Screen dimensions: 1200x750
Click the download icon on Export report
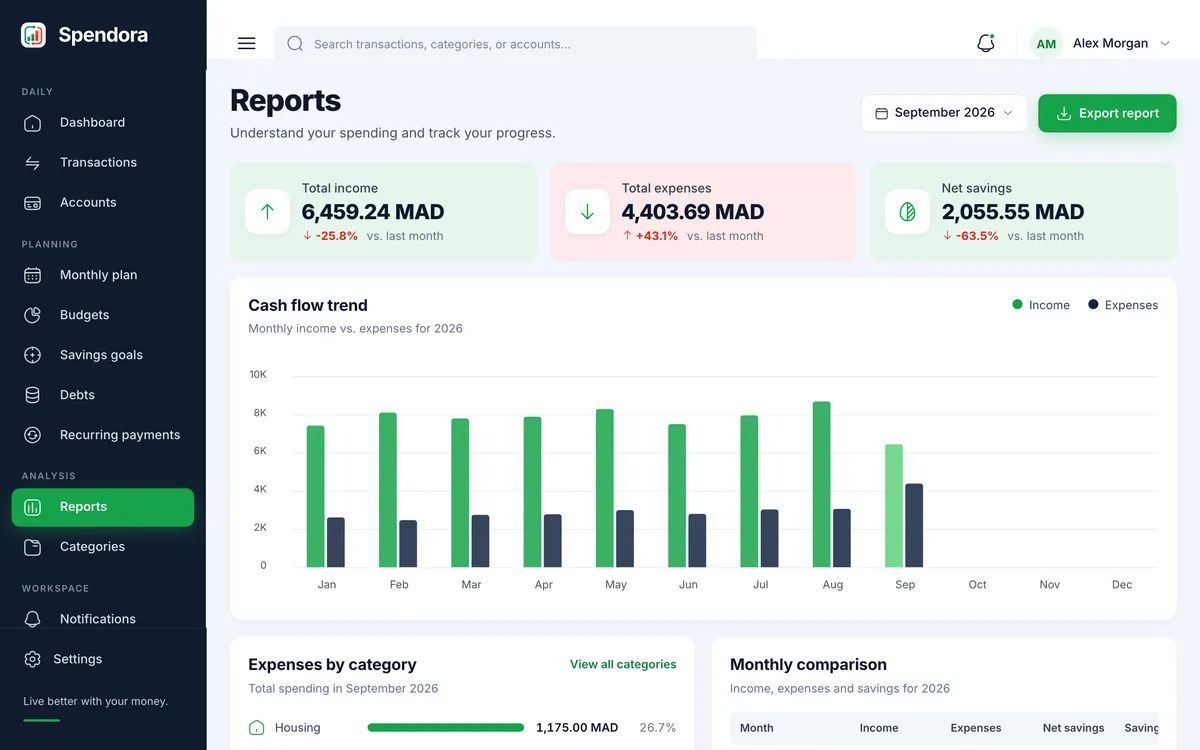(1064, 113)
